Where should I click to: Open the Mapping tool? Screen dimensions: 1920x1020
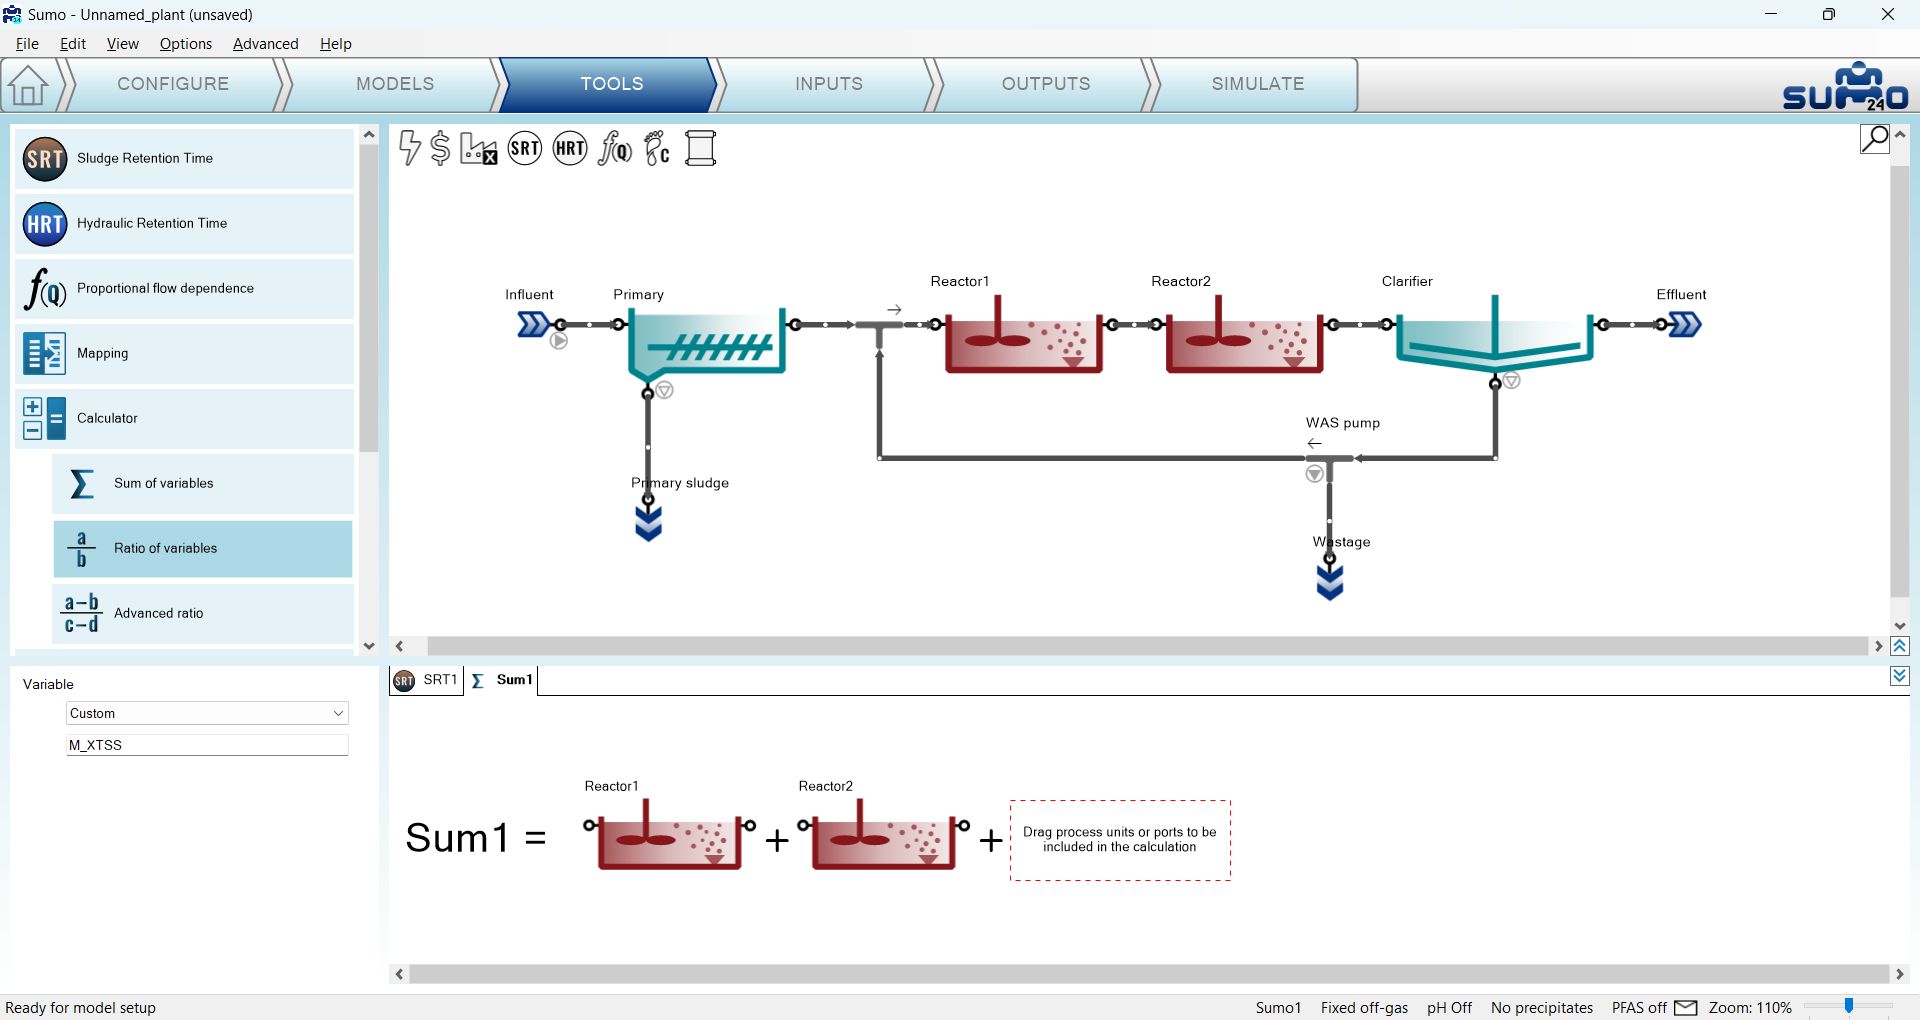(185, 353)
